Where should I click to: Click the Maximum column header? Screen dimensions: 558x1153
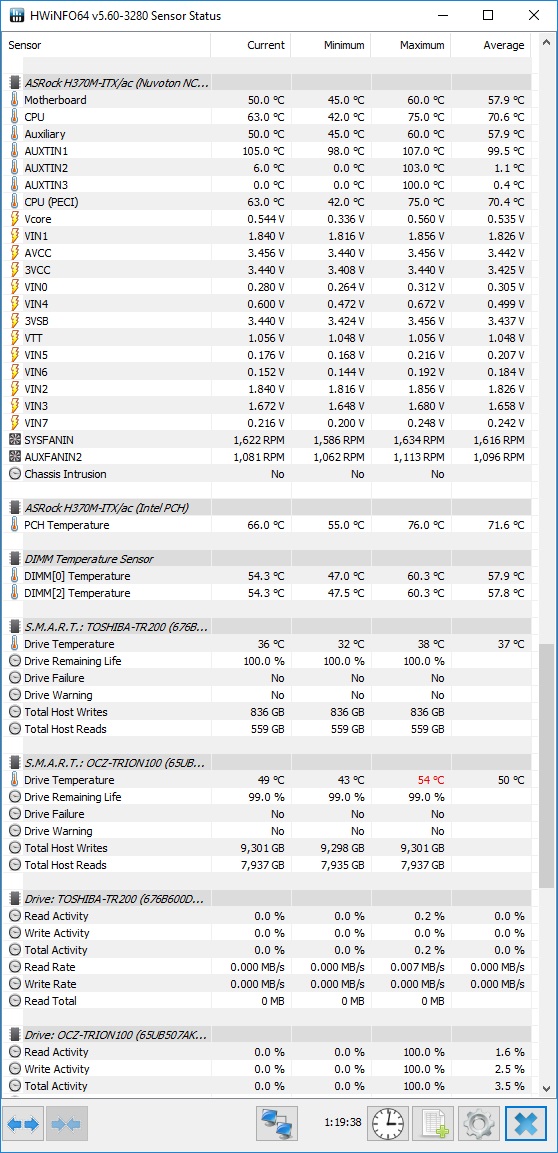click(410, 45)
